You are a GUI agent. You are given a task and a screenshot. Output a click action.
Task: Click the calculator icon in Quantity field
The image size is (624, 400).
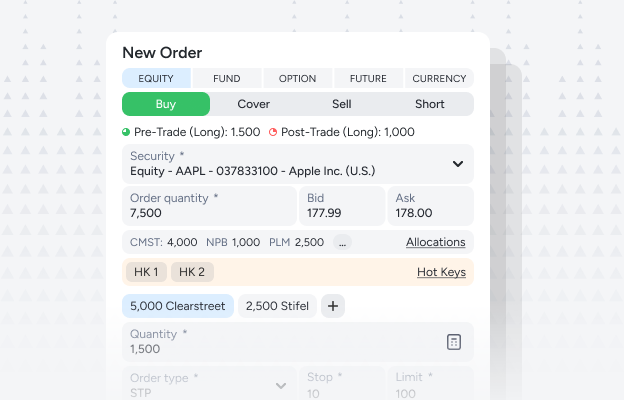(454, 342)
